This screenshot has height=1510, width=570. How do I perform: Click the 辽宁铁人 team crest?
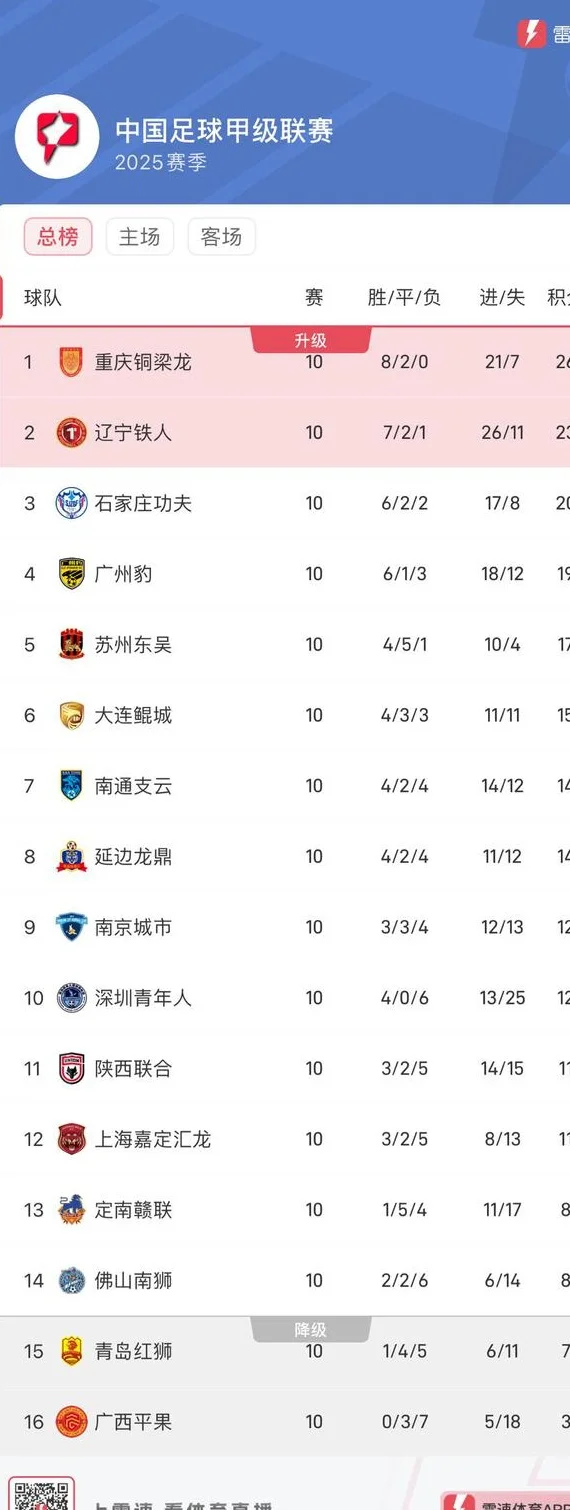click(x=71, y=432)
